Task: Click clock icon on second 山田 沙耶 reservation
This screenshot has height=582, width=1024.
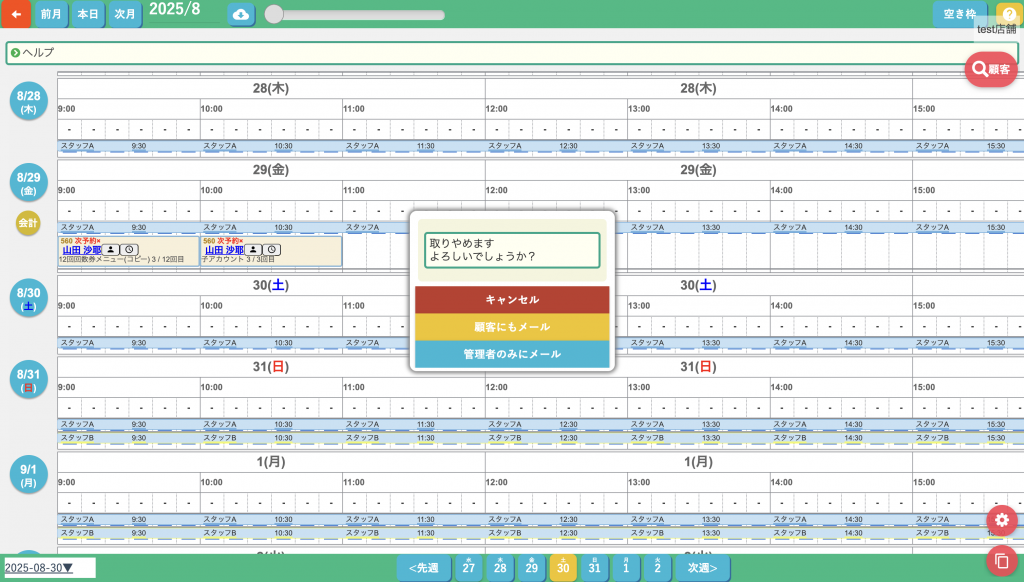Action: tap(273, 250)
